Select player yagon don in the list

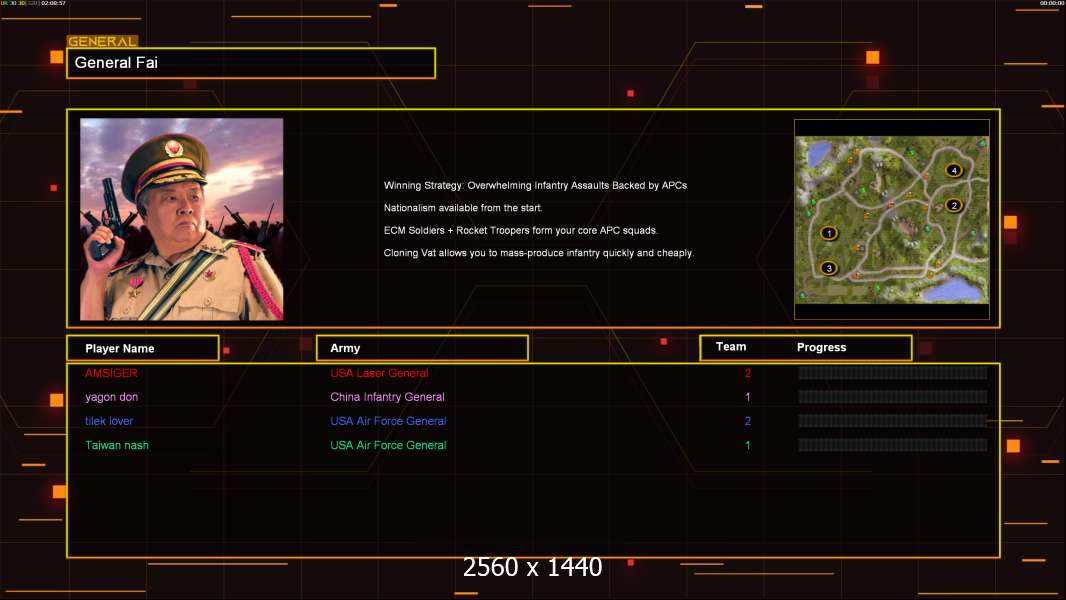[x=111, y=397]
